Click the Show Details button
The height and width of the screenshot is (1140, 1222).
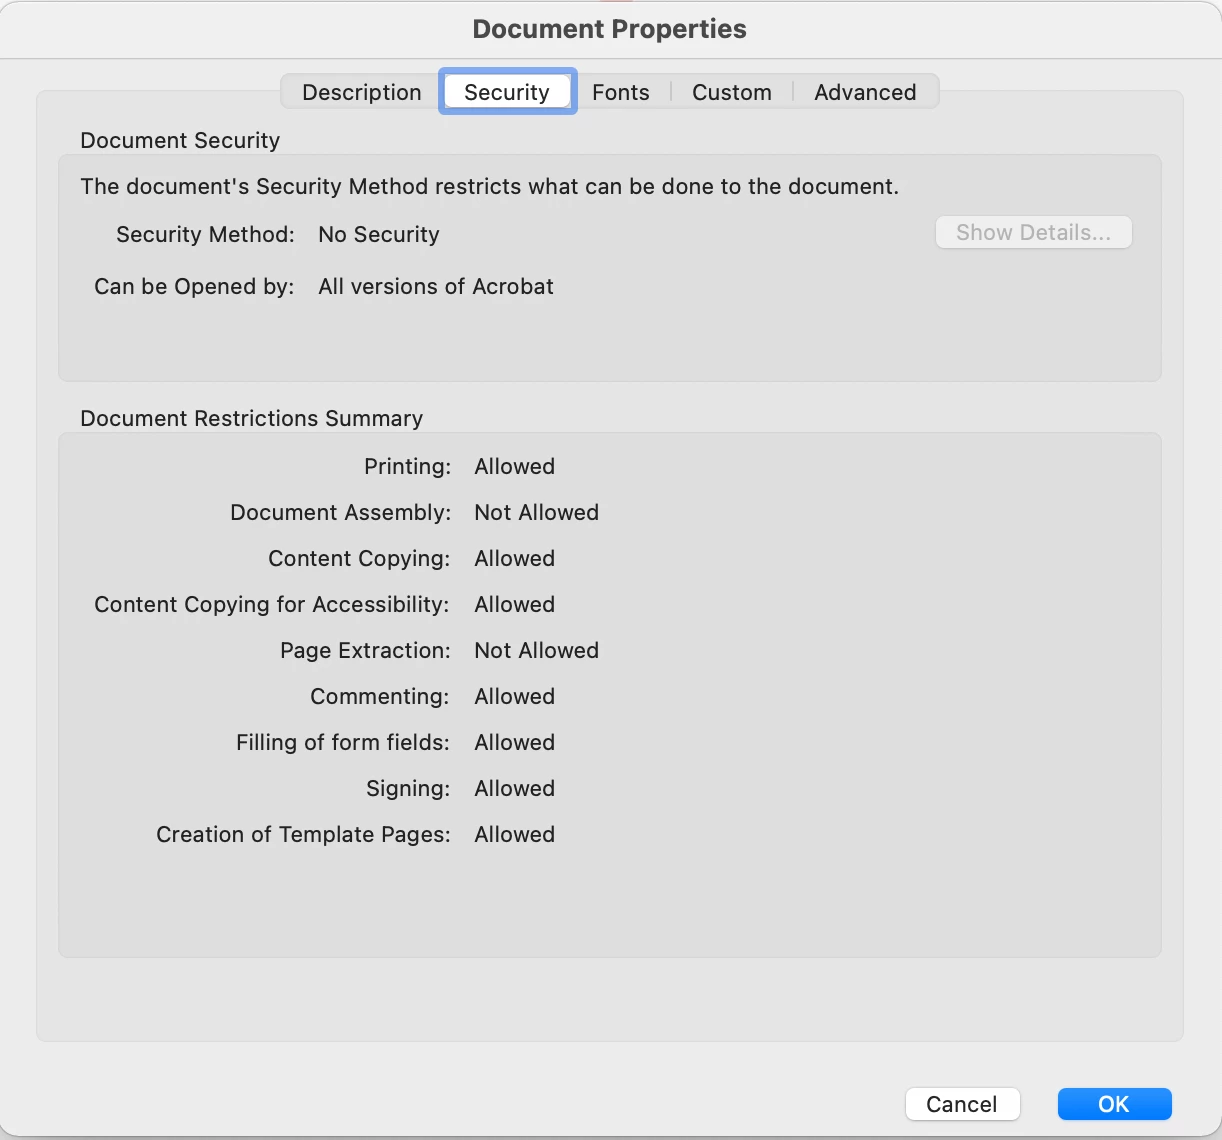1033,232
